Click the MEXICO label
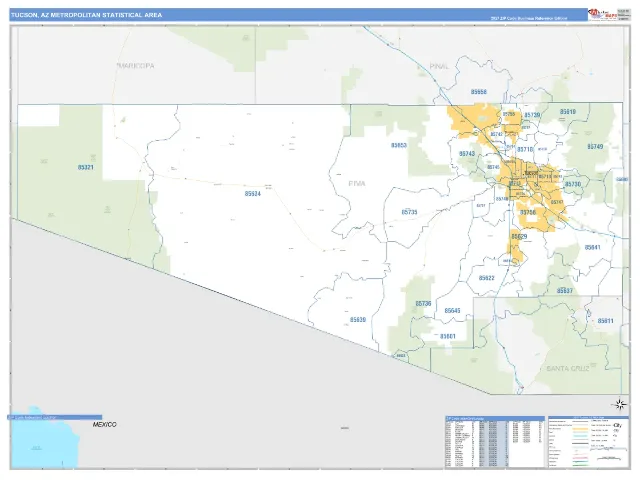The image size is (640, 480). click(104, 424)
